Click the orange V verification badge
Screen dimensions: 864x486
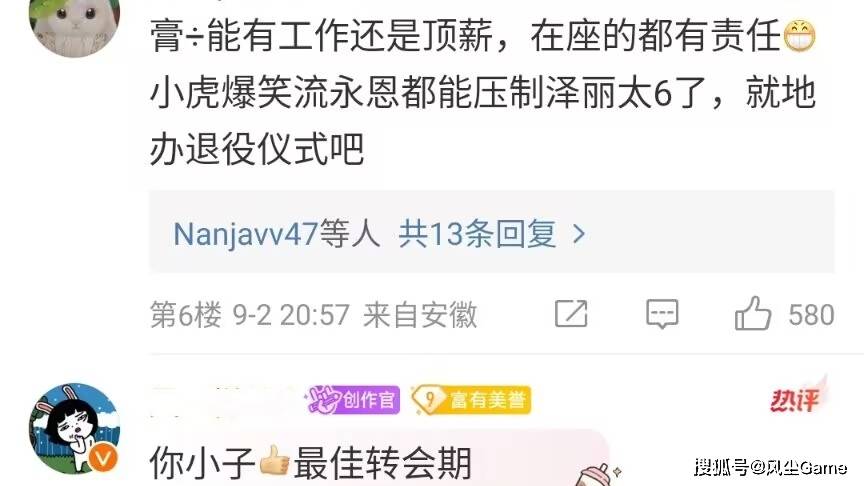pyautogui.click(x=104, y=458)
